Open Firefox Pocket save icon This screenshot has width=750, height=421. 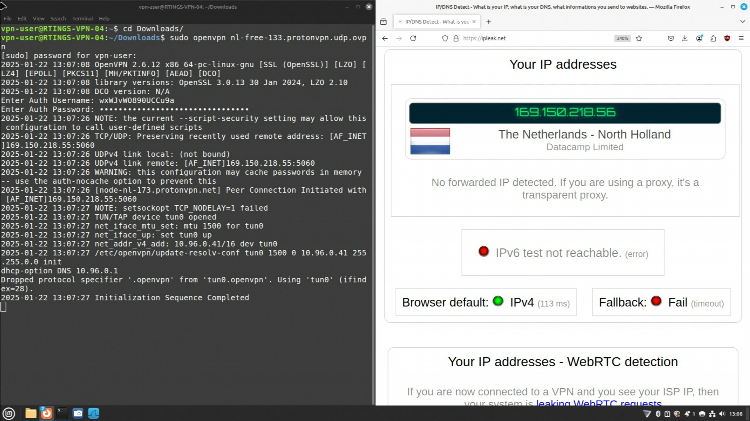[x=671, y=38]
